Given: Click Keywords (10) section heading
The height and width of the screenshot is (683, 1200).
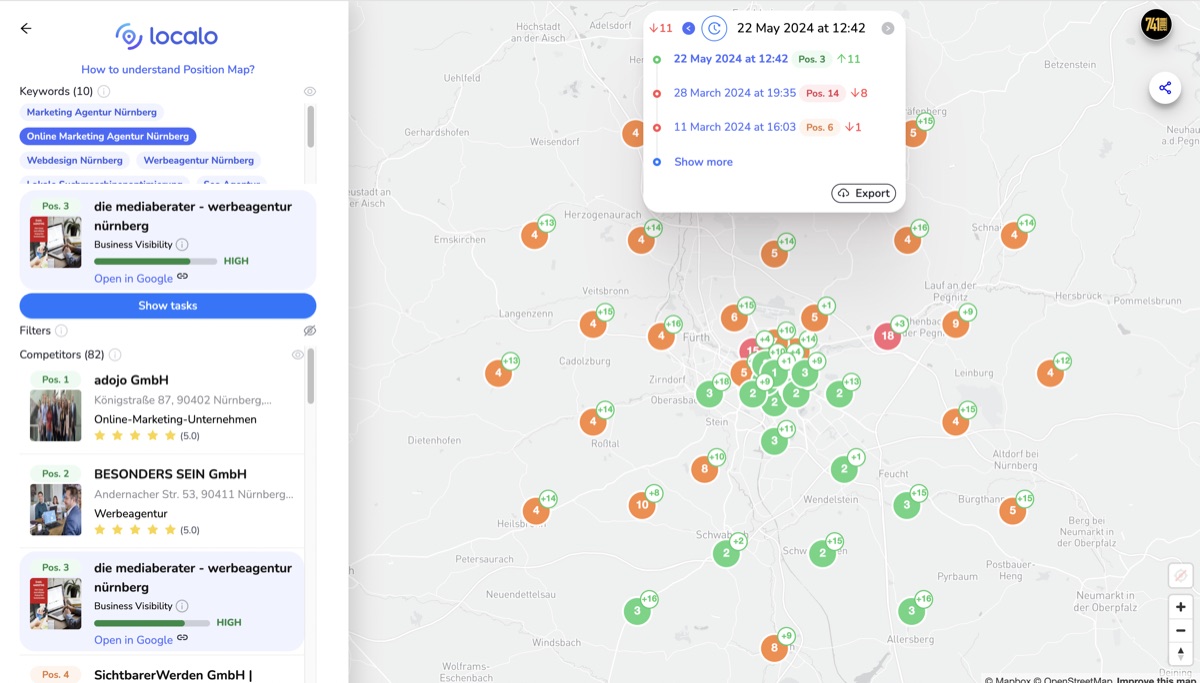Looking at the screenshot, I should [56, 92].
